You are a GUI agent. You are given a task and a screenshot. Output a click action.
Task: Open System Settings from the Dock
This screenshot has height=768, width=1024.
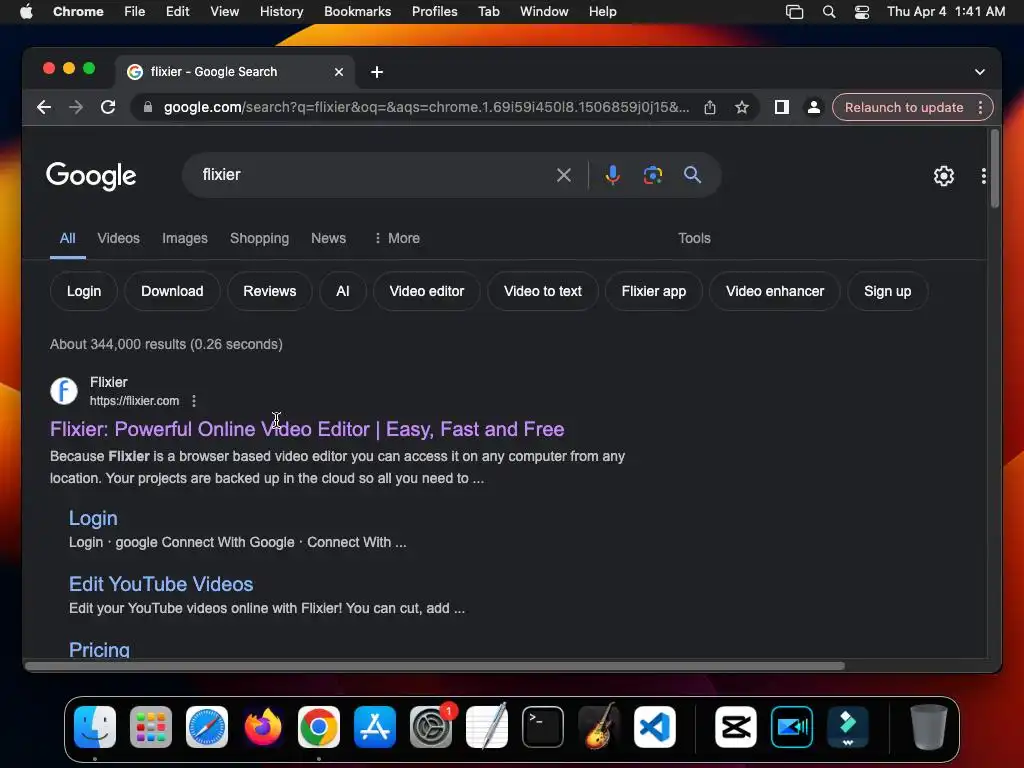coord(431,726)
